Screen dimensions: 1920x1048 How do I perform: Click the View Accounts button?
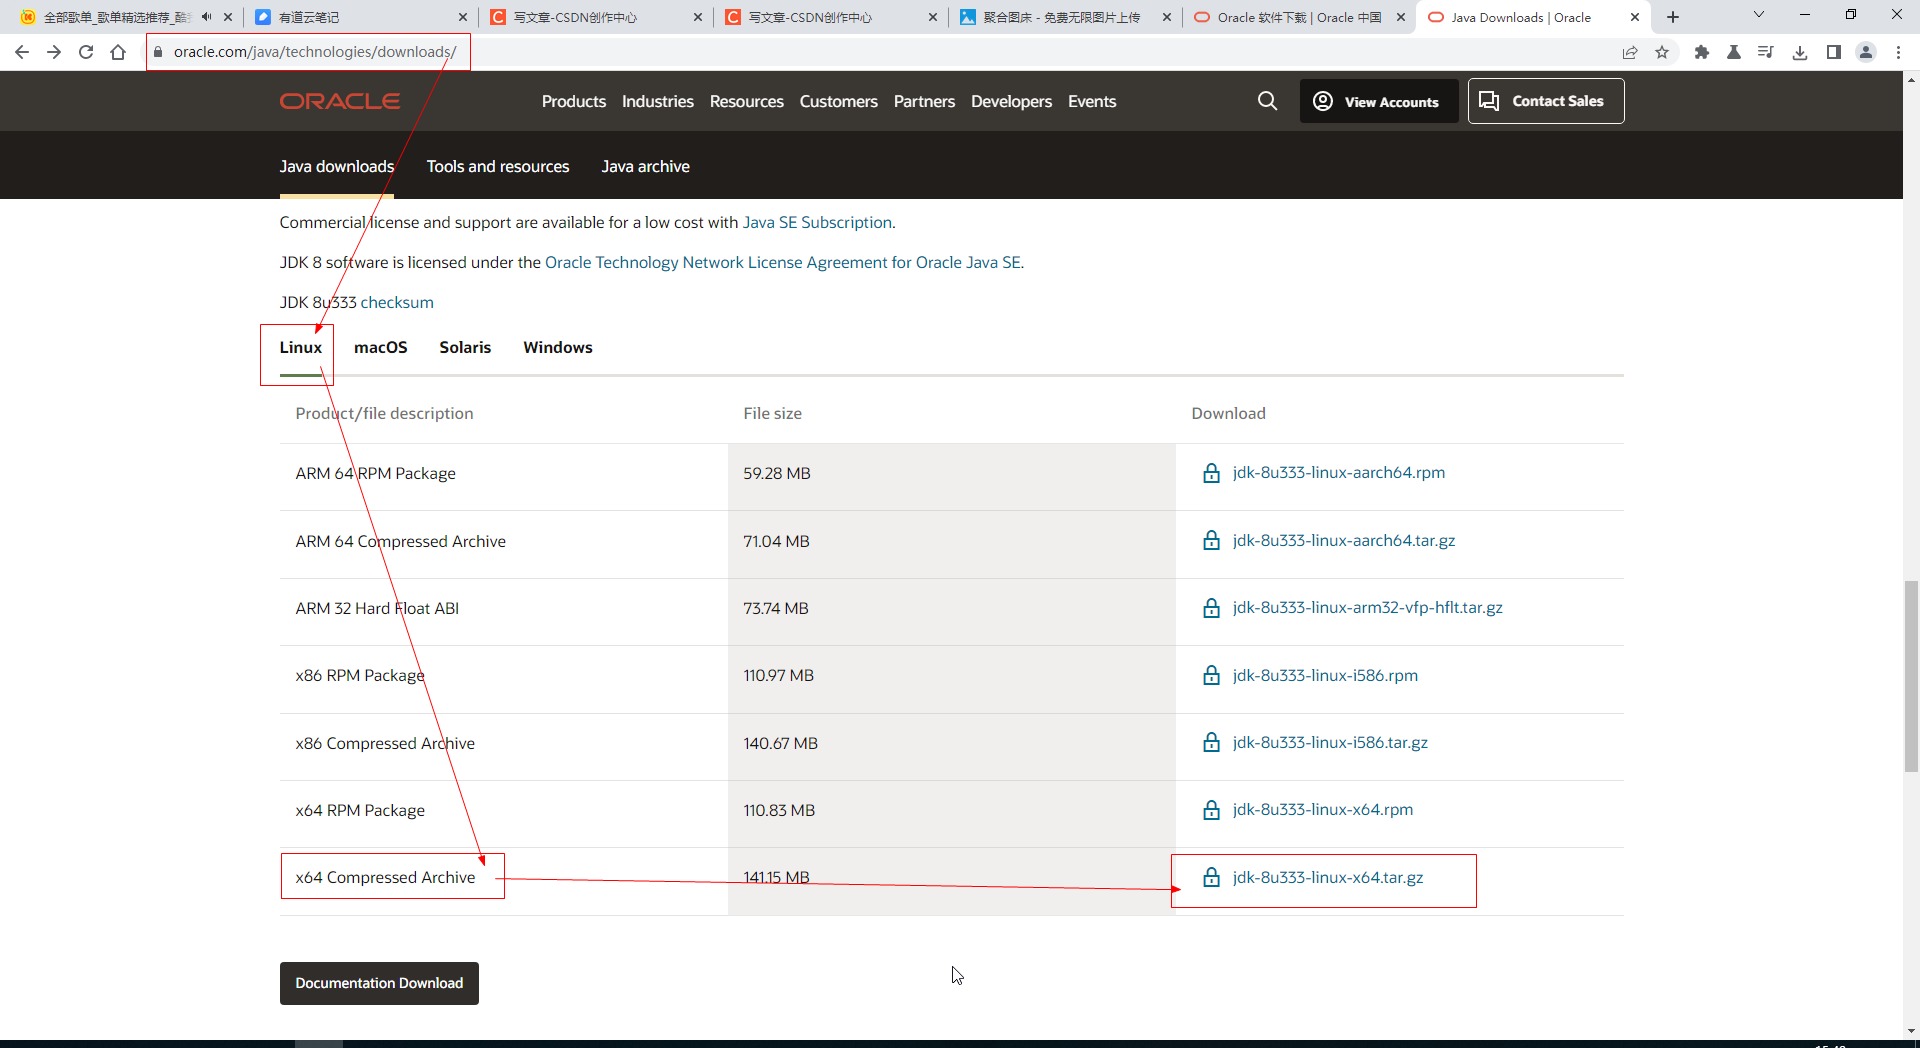coord(1379,101)
